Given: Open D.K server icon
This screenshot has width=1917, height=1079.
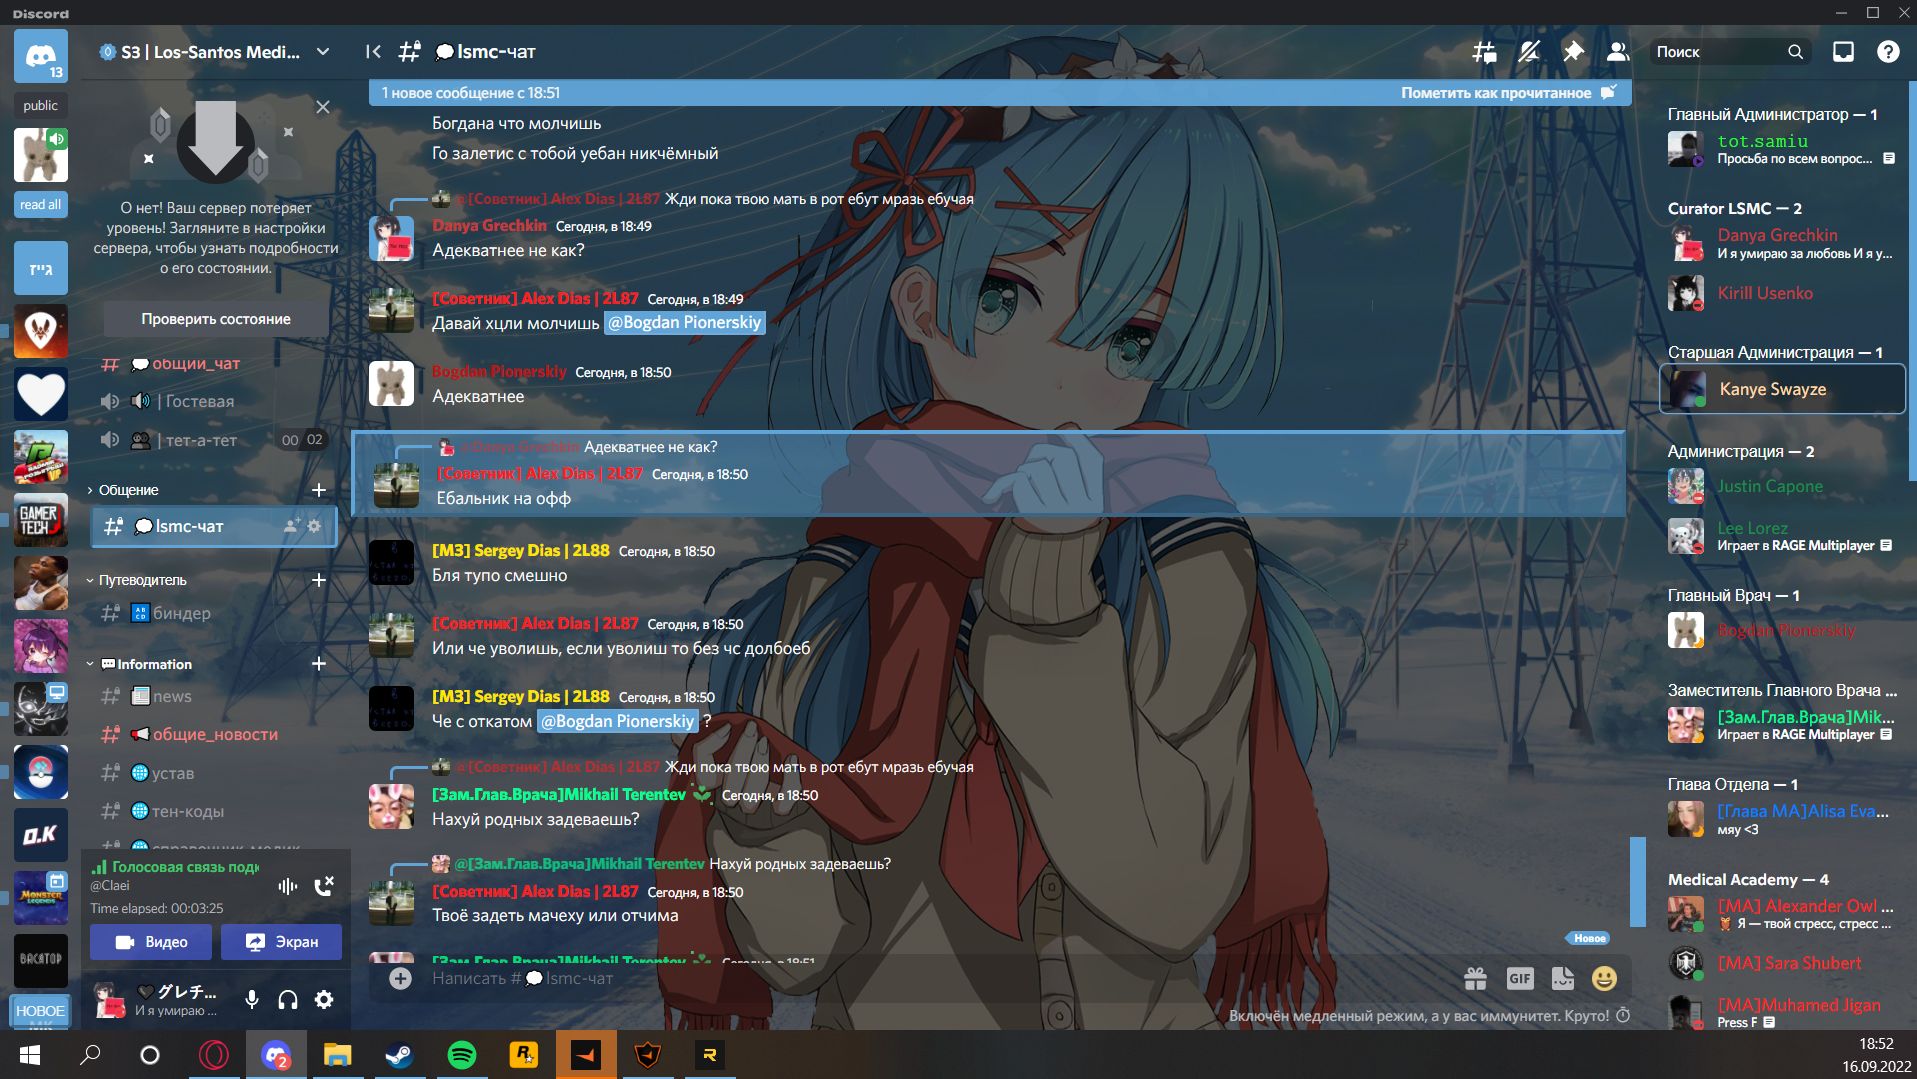Looking at the screenshot, I should 41,835.
